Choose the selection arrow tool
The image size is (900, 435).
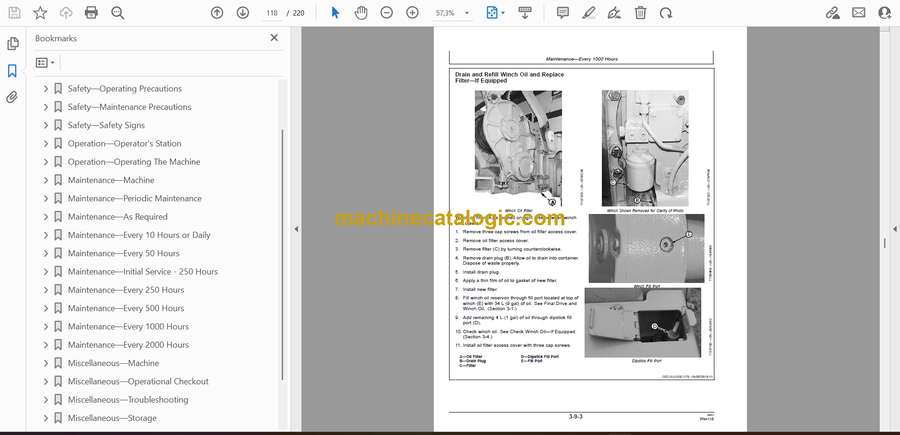pos(336,13)
